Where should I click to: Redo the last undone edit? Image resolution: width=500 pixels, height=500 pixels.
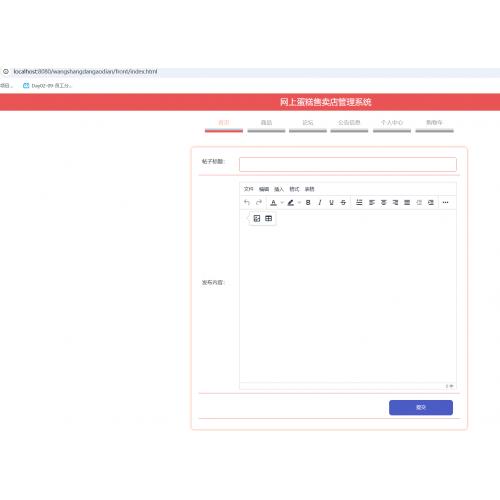[x=259, y=202]
